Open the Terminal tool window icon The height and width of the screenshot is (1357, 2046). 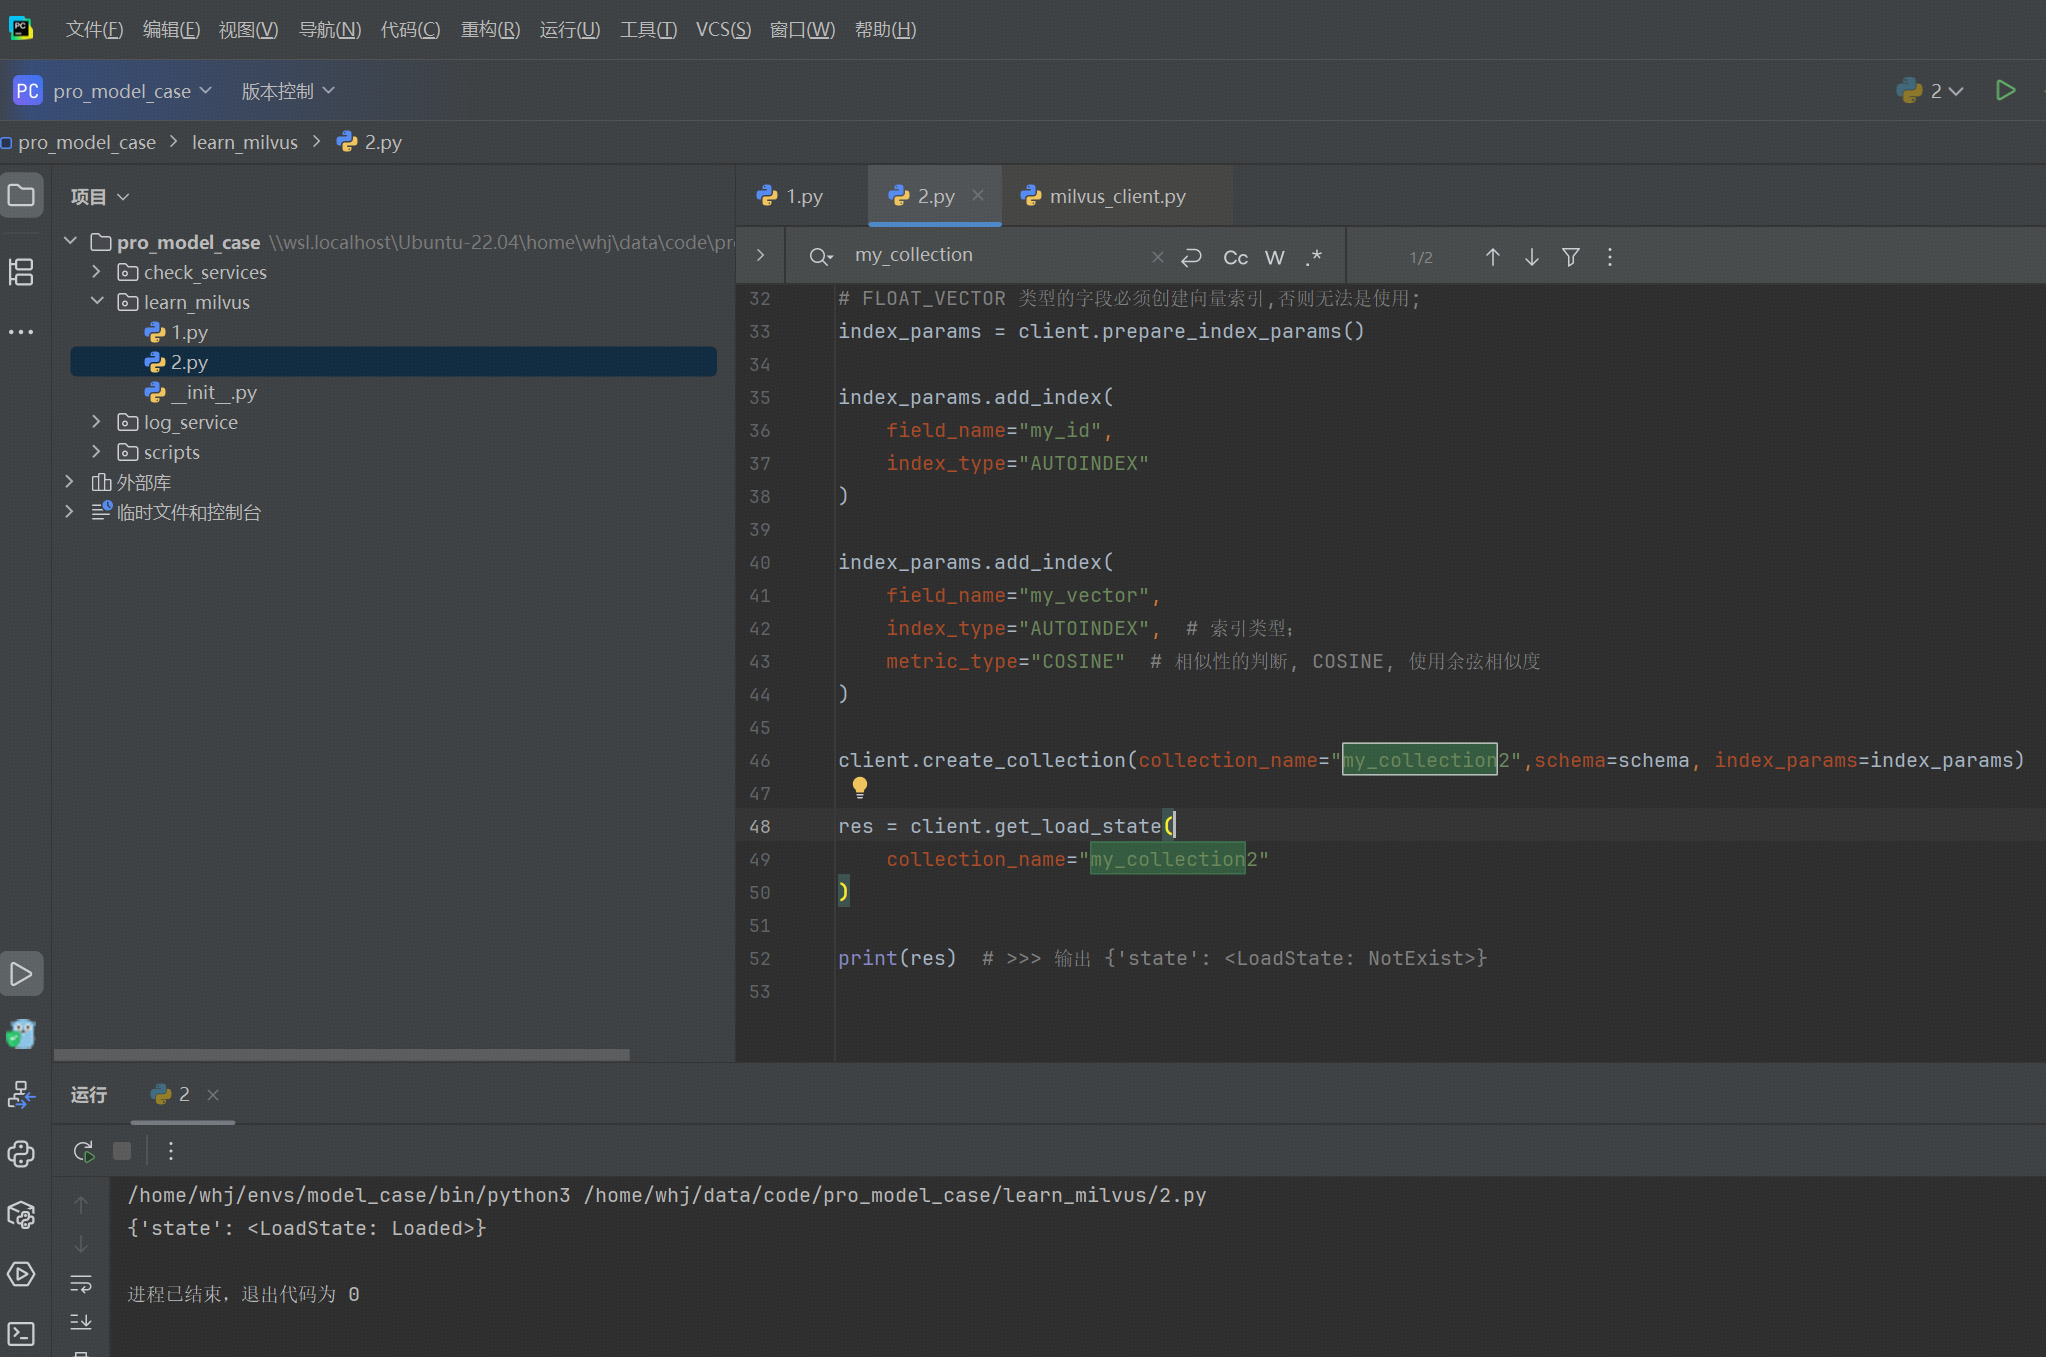21,1334
